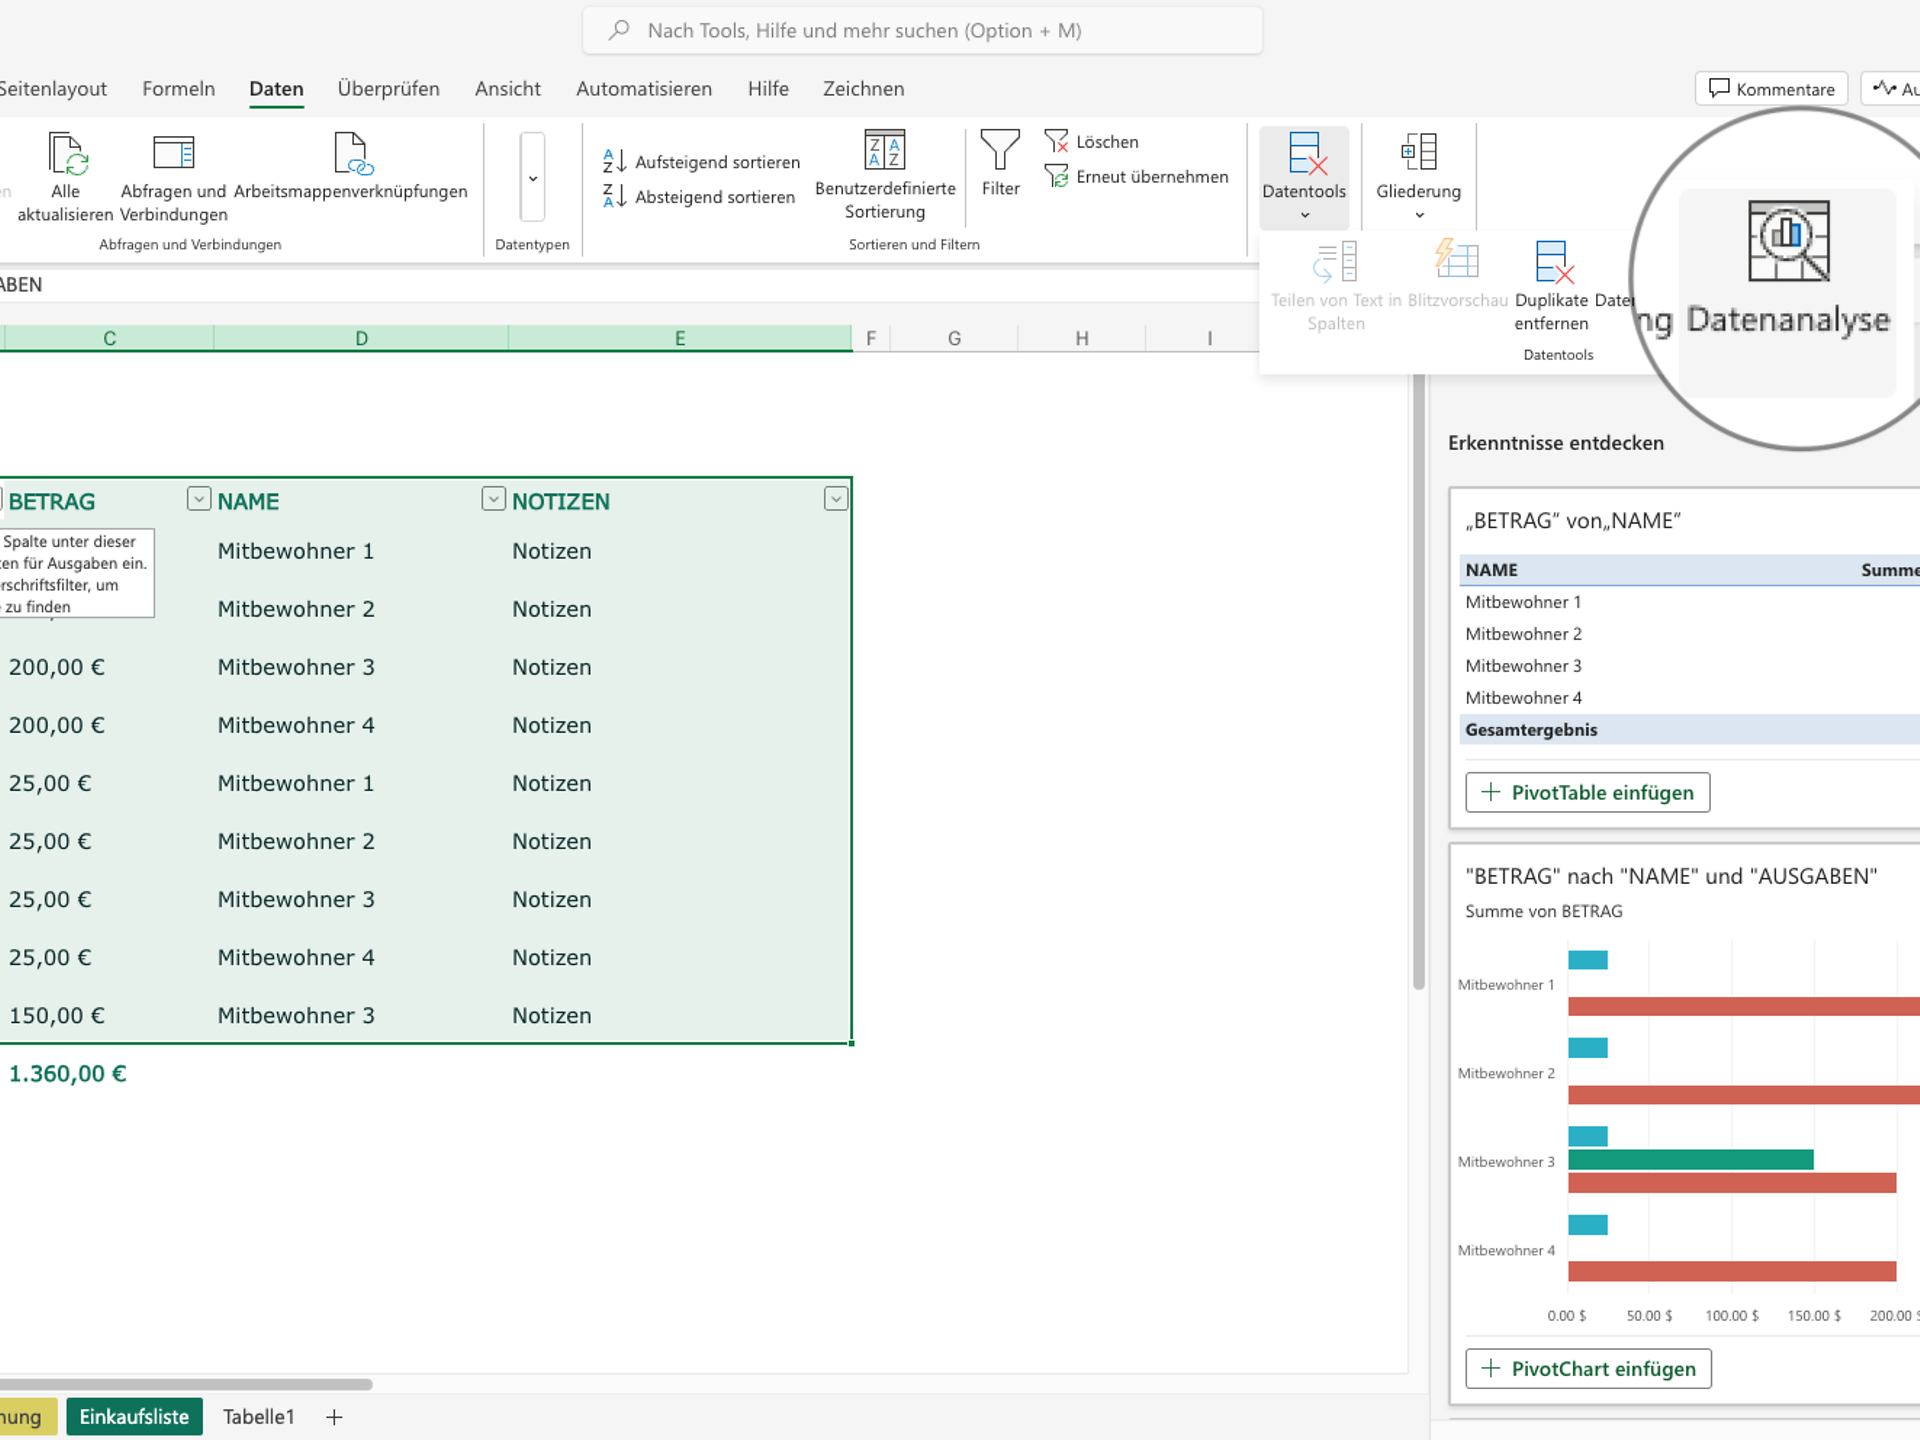Toggle the Filter funnel icon
The image size is (1920, 1440).
click(1000, 152)
